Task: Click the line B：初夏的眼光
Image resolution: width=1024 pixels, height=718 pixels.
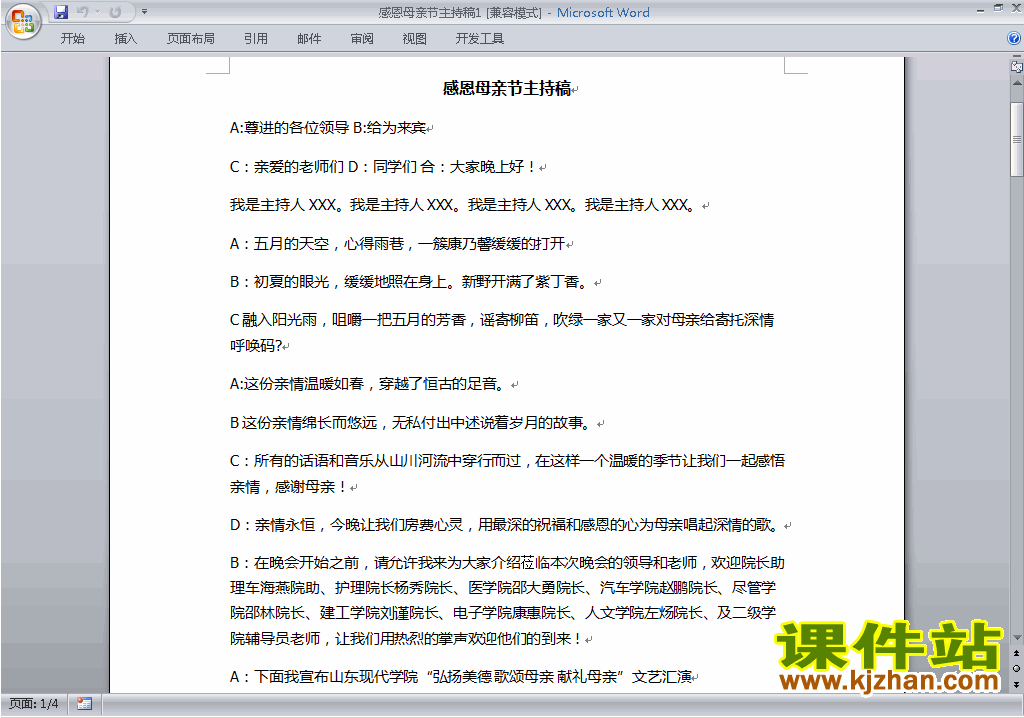Action: click(x=411, y=282)
